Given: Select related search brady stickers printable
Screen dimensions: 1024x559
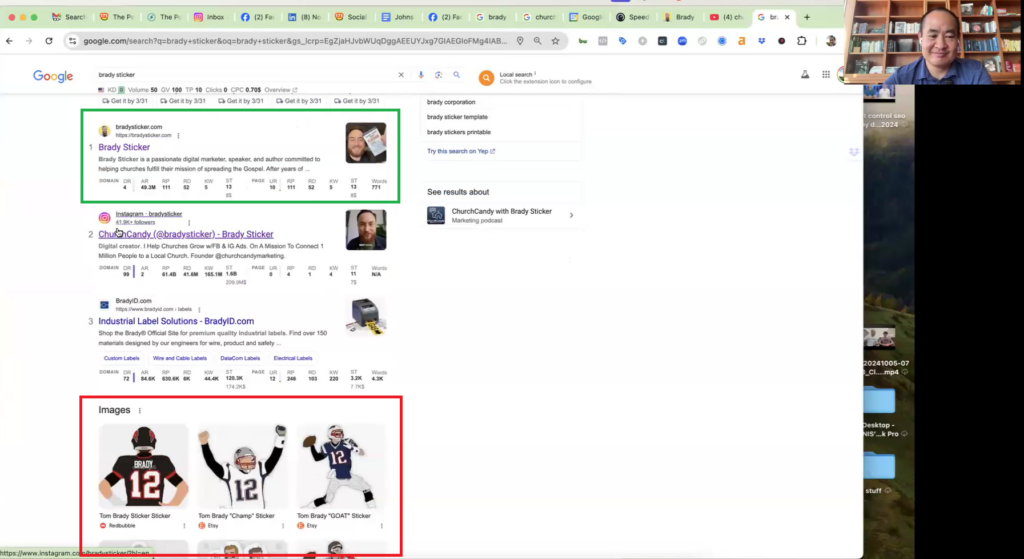Looking at the screenshot, I should click(x=459, y=133).
